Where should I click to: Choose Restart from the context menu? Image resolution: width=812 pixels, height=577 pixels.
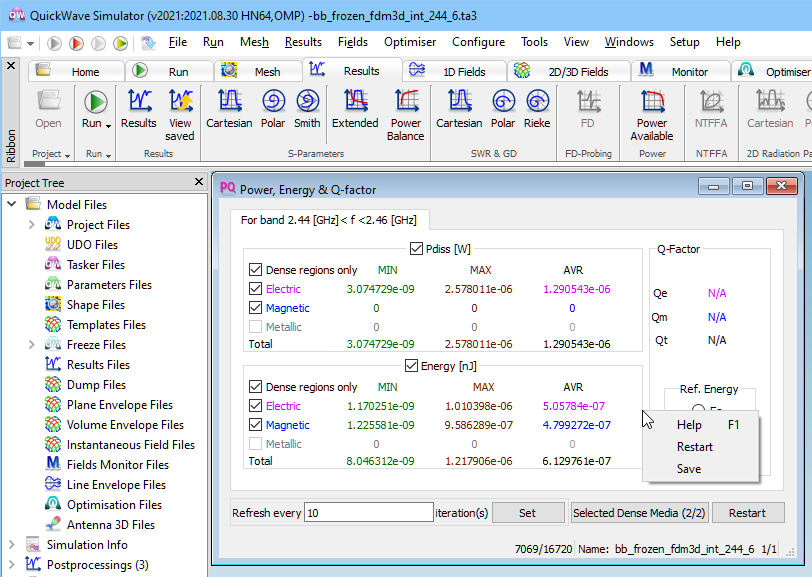point(701,447)
